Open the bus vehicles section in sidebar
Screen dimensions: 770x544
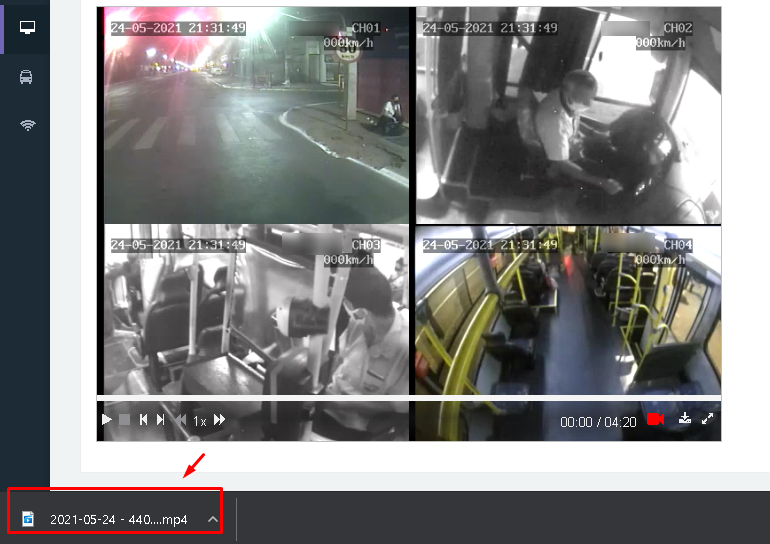pyautogui.click(x=27, y=77)
